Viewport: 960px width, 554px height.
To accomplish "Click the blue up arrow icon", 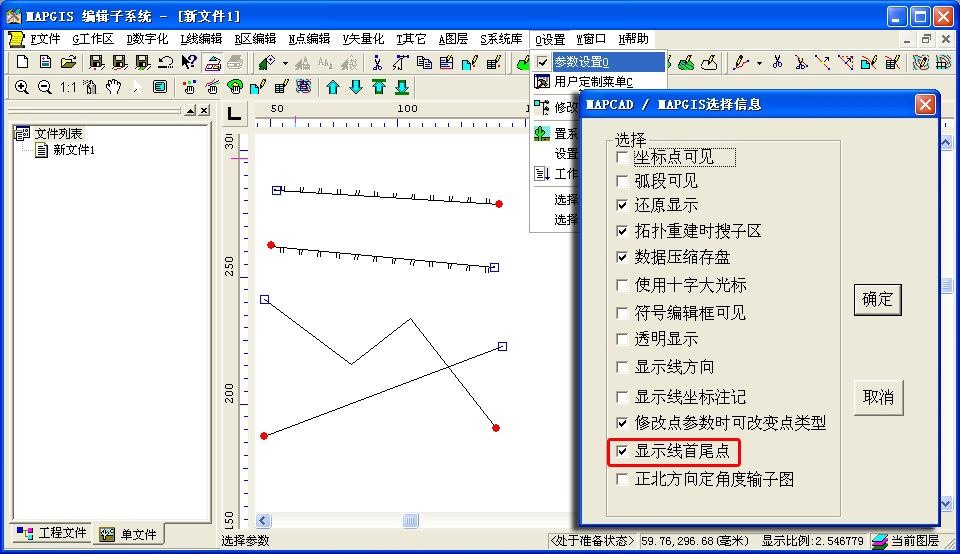I will (x=332, y=87).
